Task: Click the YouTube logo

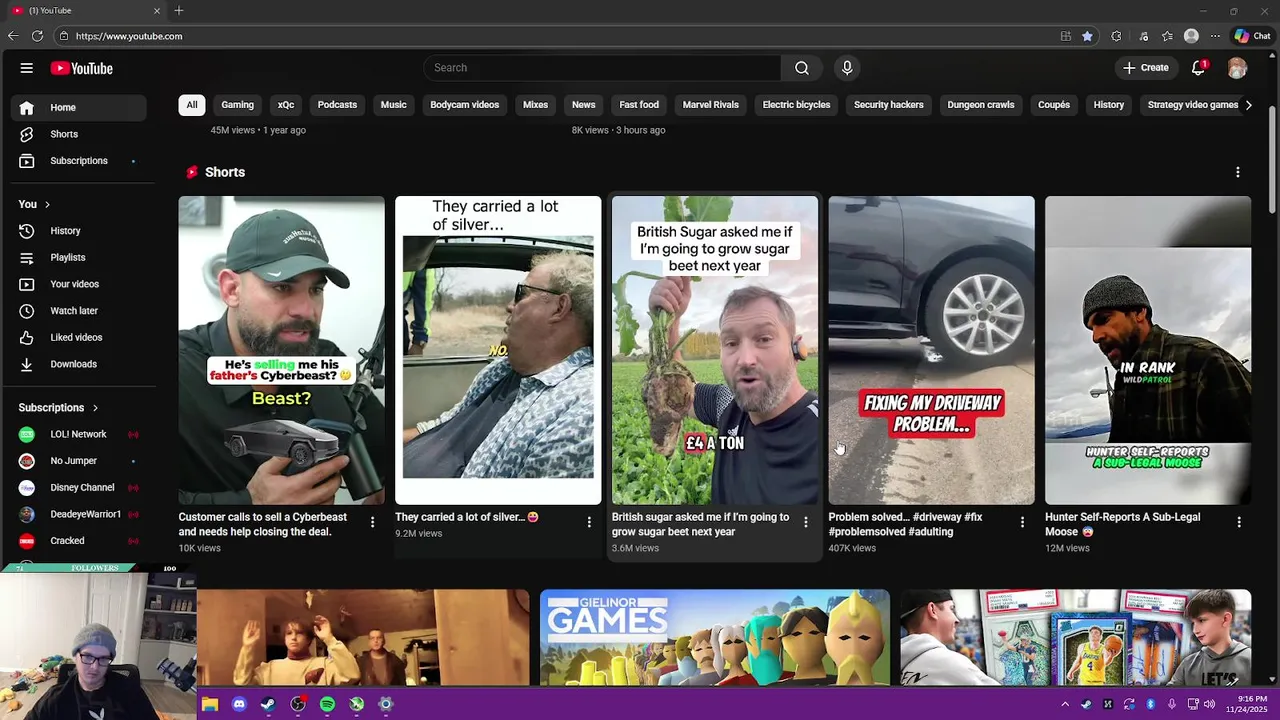Action: point(82,68)
